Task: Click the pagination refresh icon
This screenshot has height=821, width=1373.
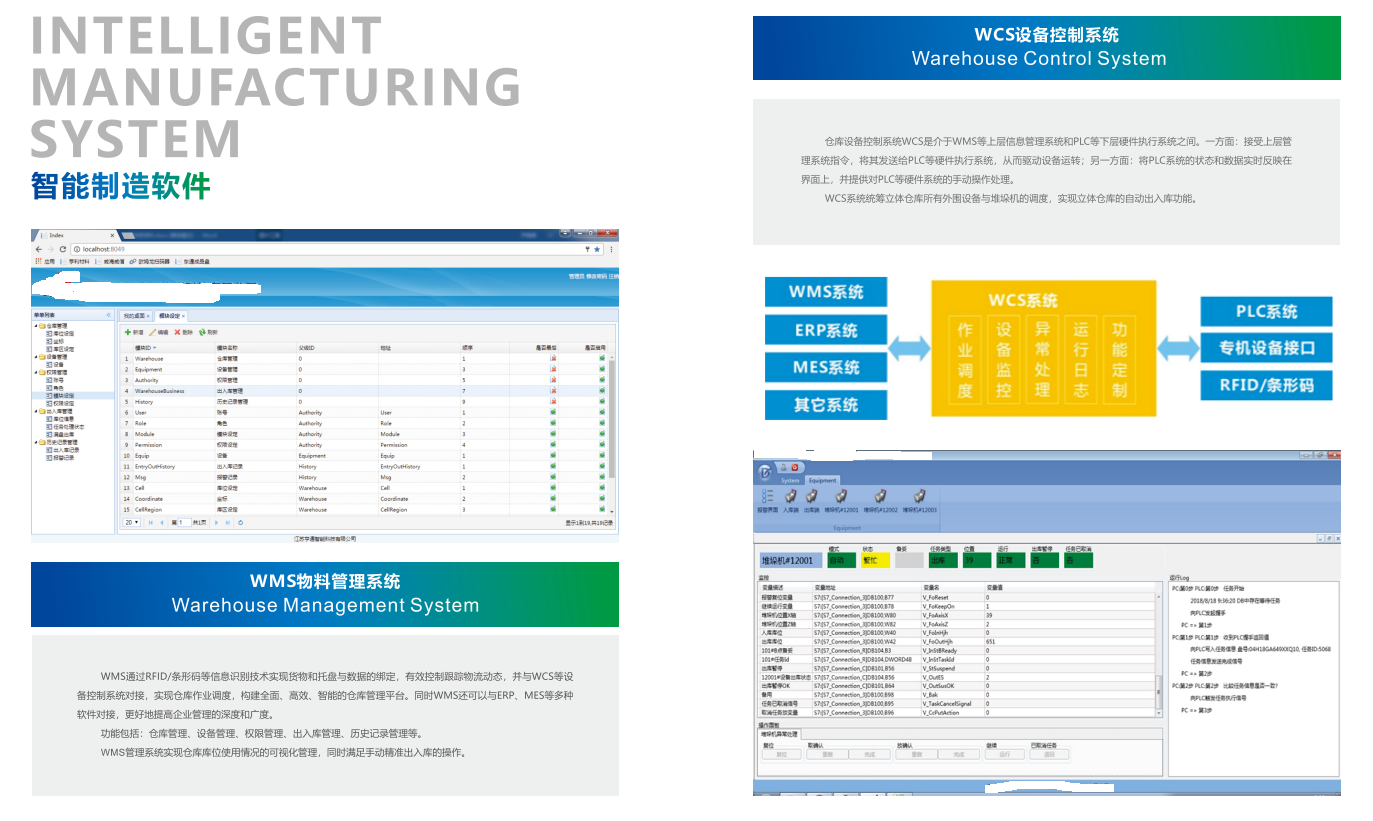Action: (240, 522)
